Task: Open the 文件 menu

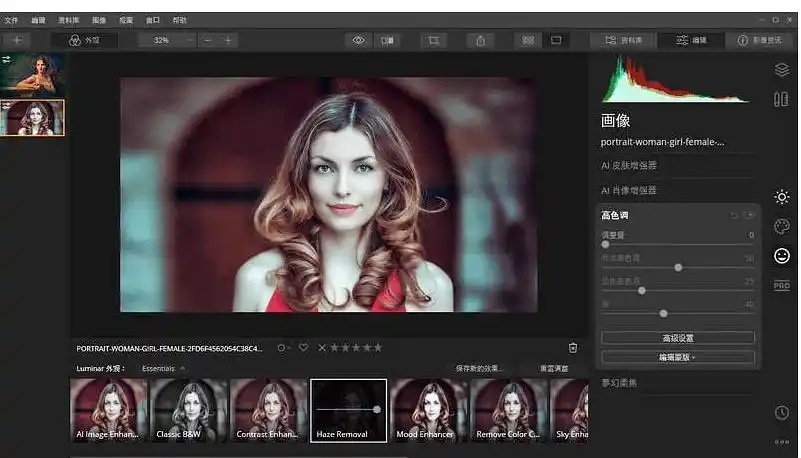Action: click(11, 20)
